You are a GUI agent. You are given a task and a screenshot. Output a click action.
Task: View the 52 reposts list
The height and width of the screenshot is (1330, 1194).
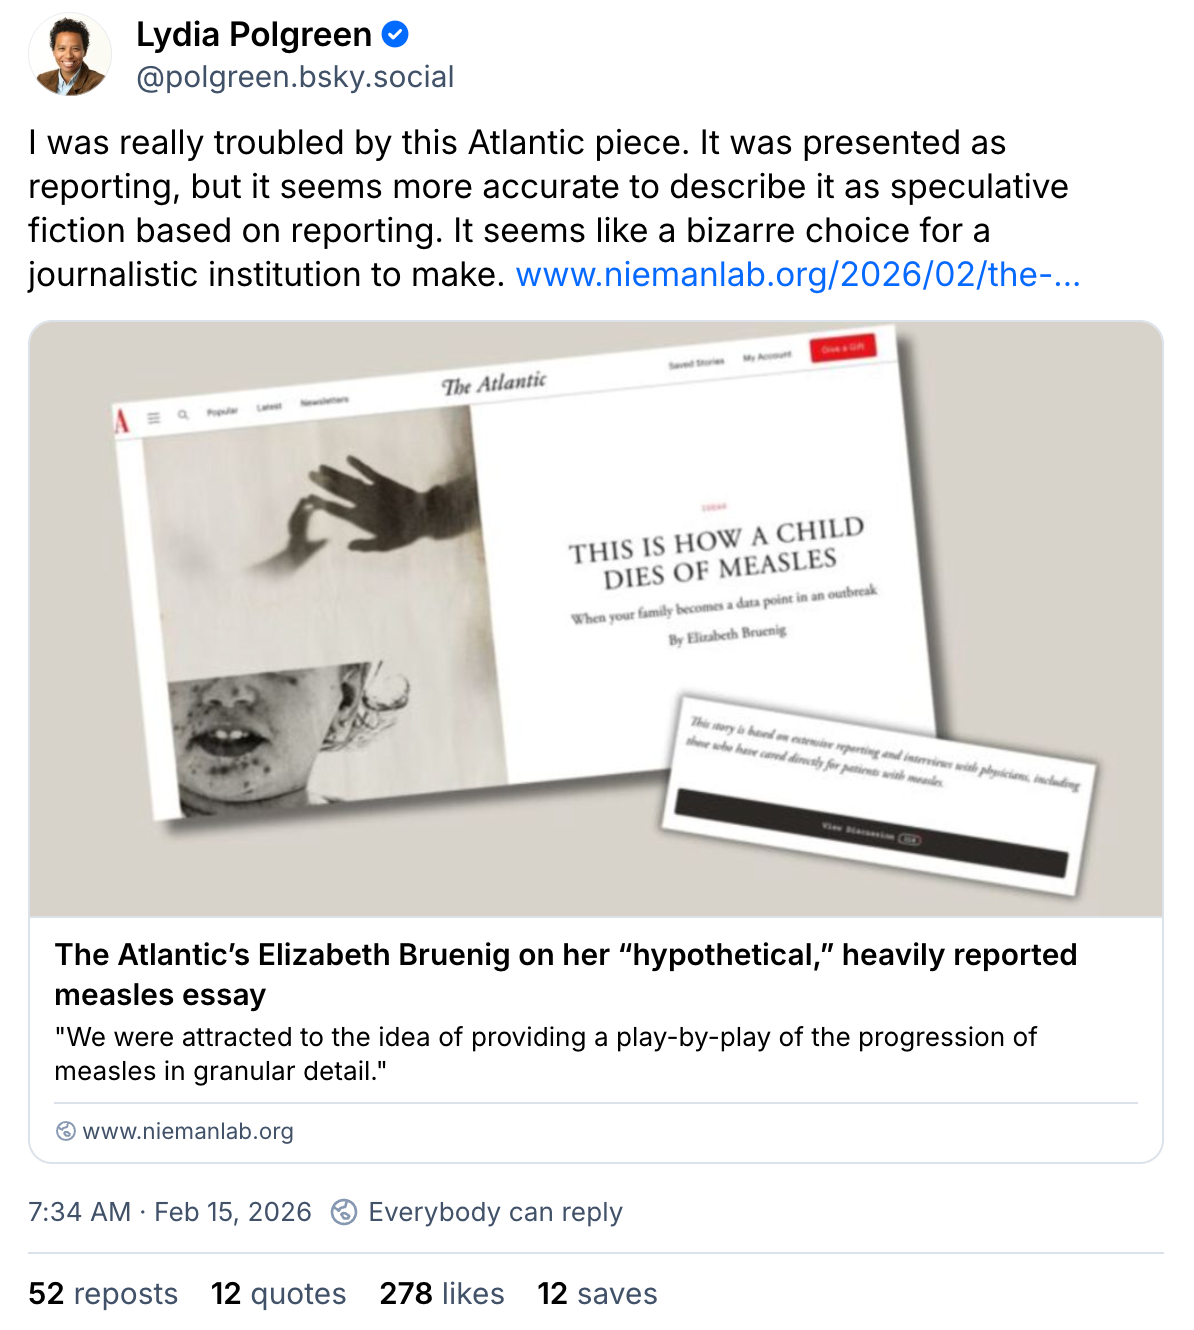click(103, 1294)
